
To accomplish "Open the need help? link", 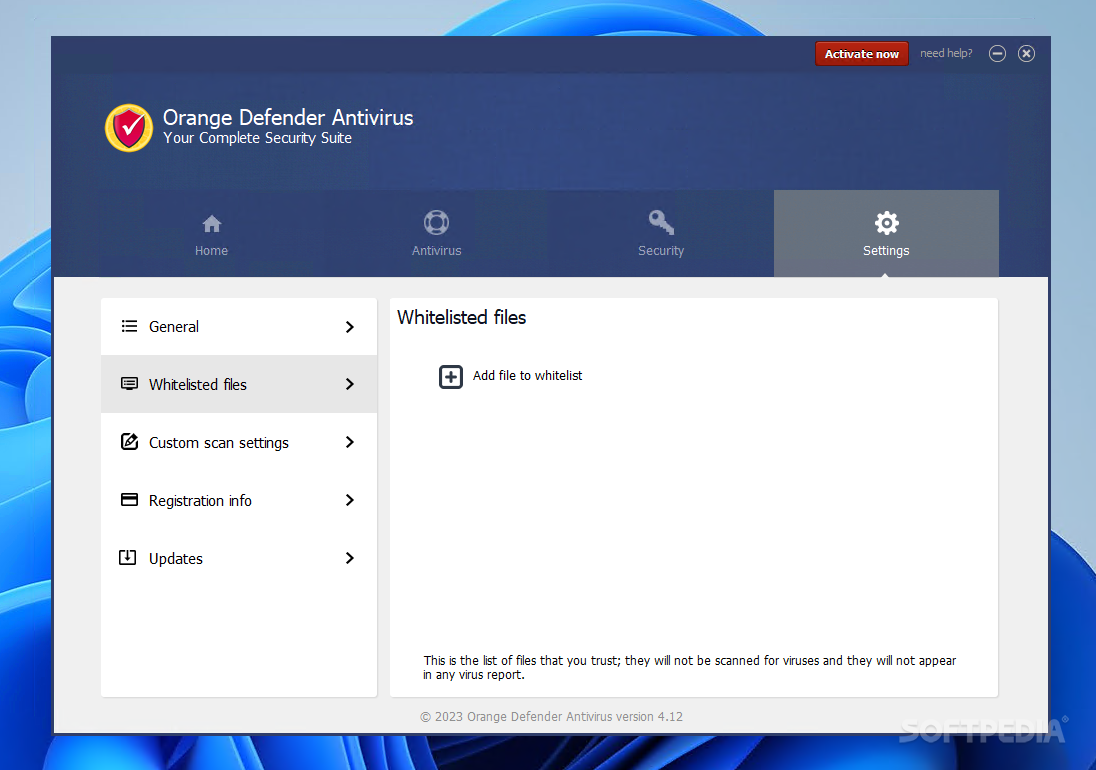I will tap(946, 53).
